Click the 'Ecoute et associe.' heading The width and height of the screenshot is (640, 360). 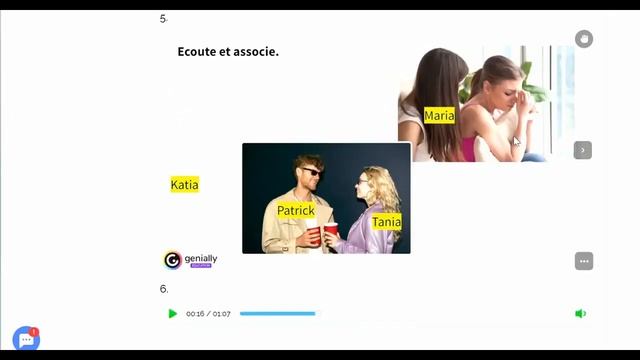(228, 52)
